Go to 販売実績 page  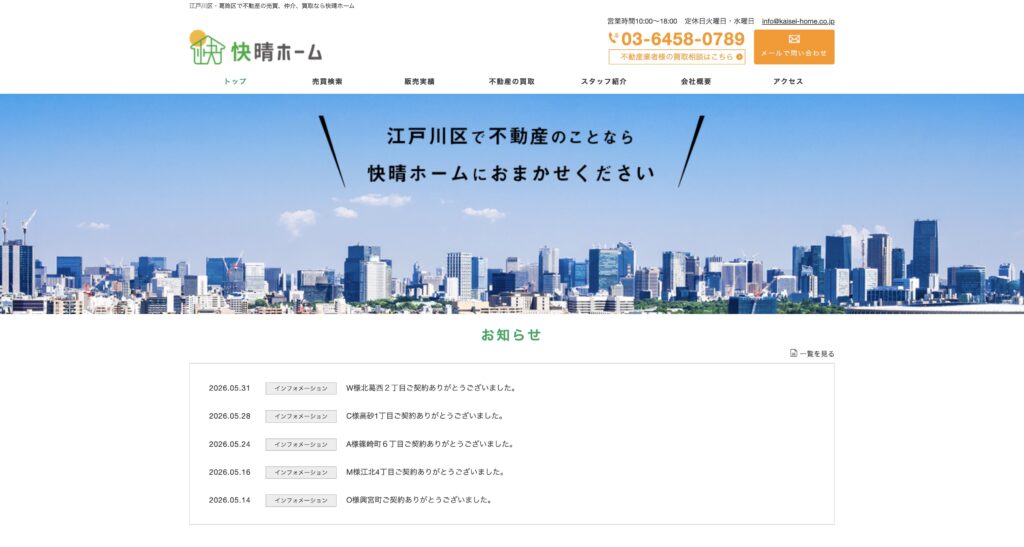click(x=419, y=82)
